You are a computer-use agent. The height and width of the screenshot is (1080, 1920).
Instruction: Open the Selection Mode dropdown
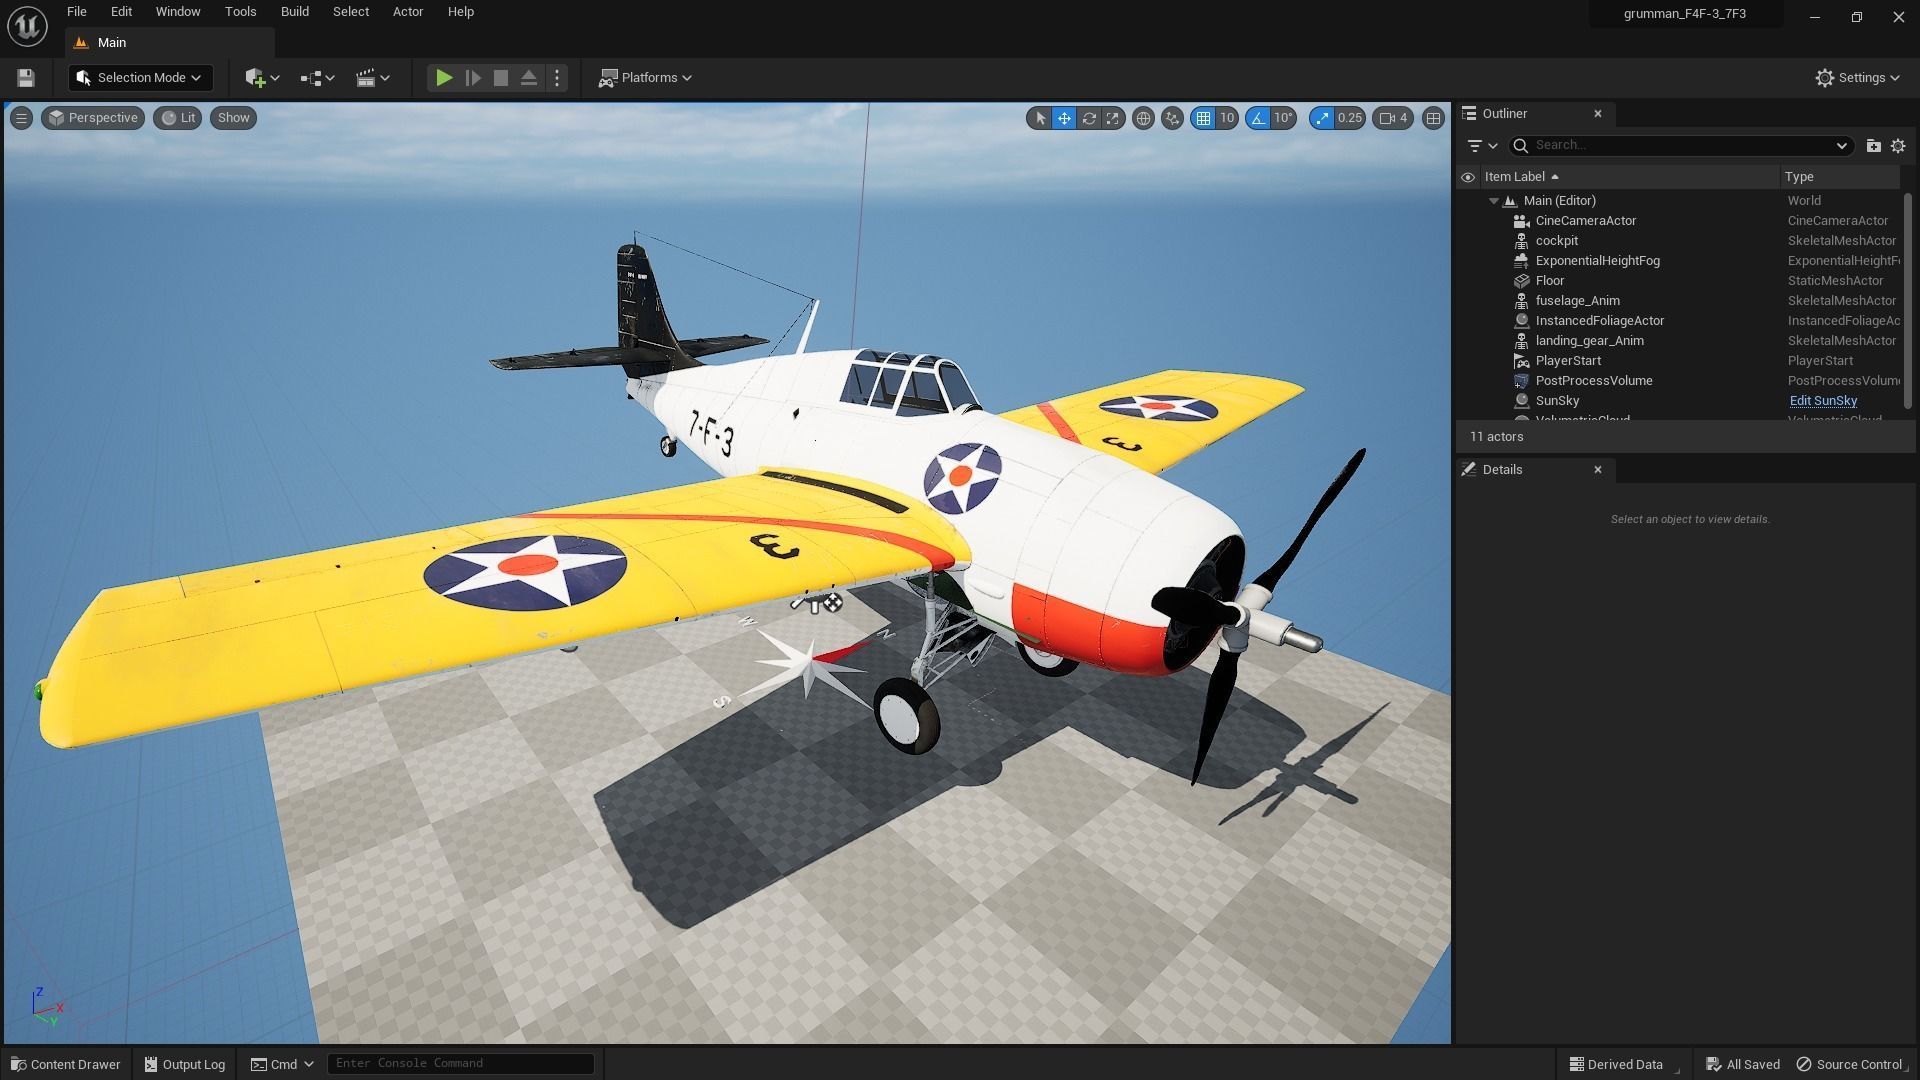click(140, 78)
